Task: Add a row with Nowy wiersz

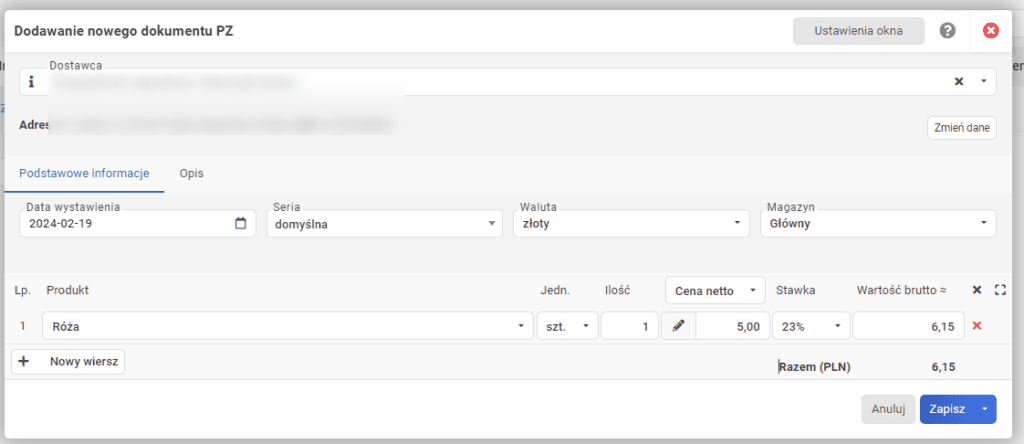Action: pos(68,362)
